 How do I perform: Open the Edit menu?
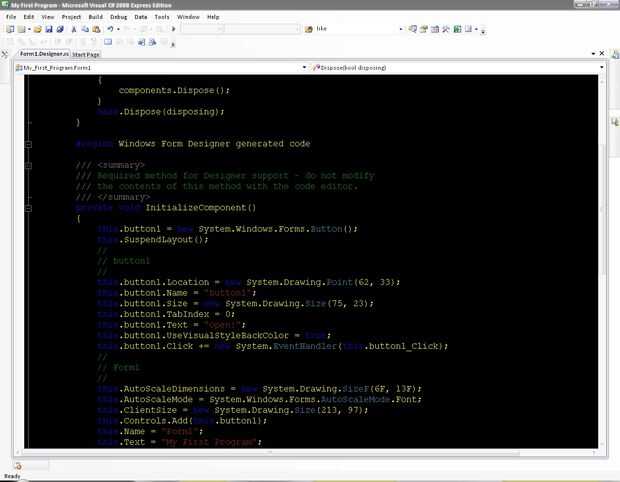[29, 17]
